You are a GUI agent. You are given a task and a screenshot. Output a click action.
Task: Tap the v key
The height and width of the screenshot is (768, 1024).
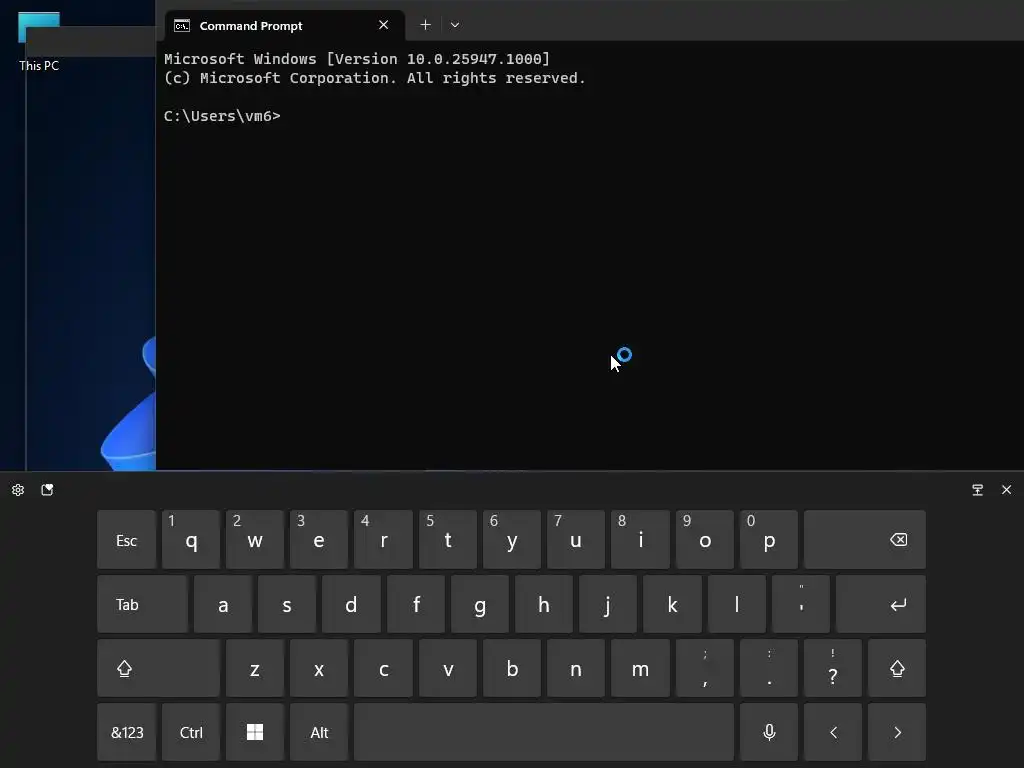coord(447,669)
